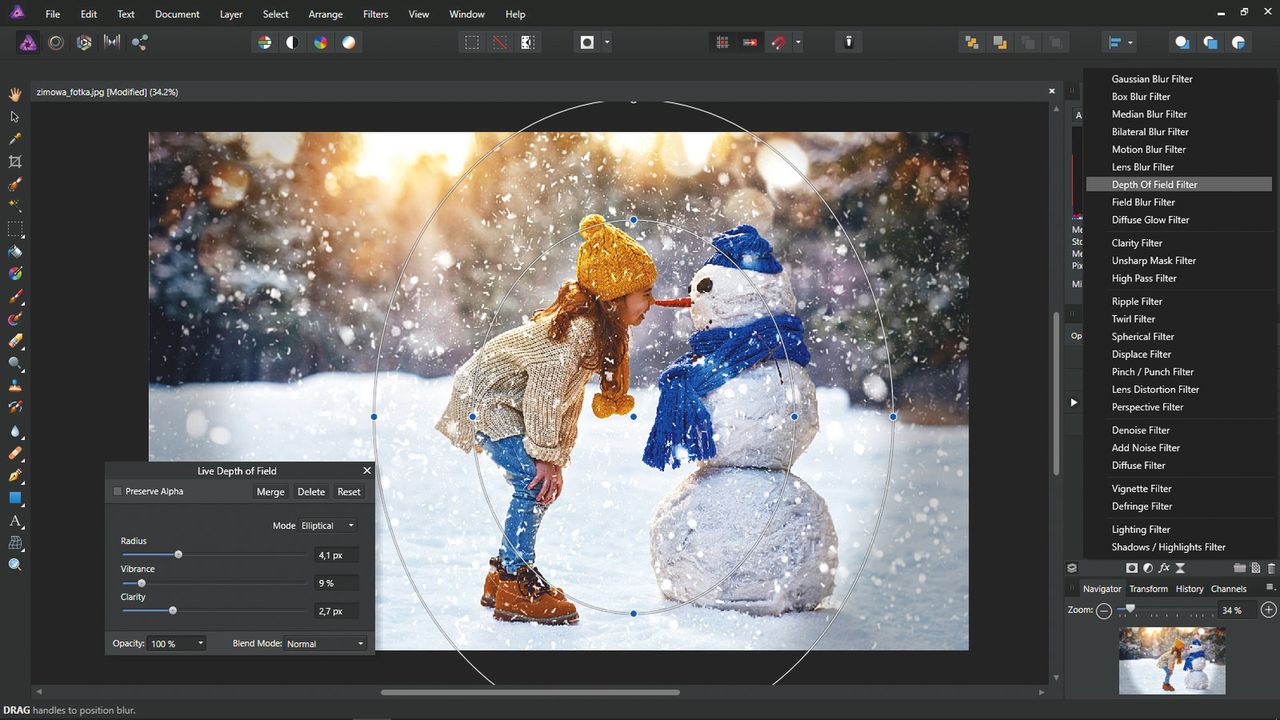Viewport: 1280px width, 720px height.
Task: Apply Auto Colors from toolbar
Action: point(320,42)
